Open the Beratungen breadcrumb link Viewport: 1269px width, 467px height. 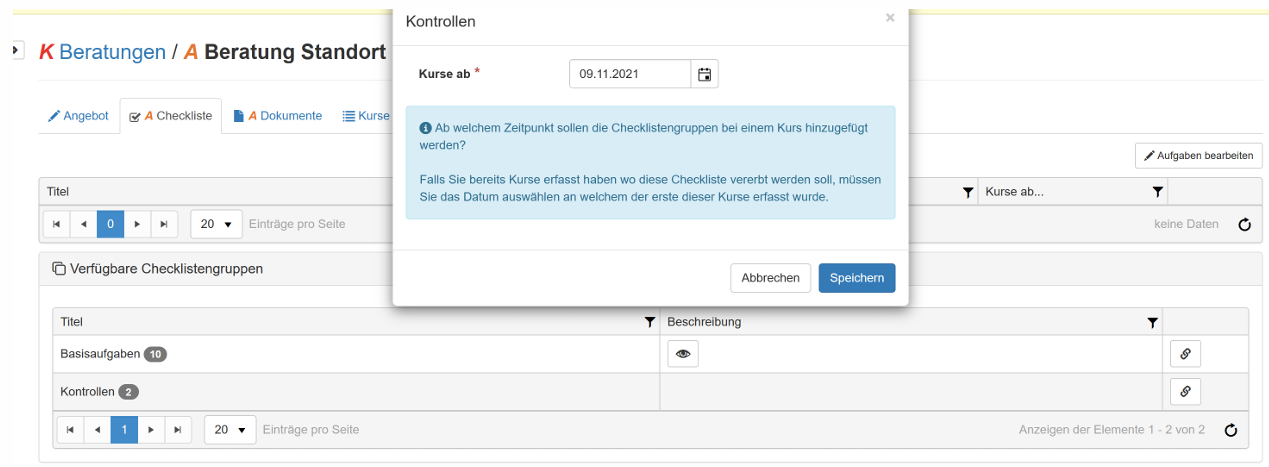112,52
